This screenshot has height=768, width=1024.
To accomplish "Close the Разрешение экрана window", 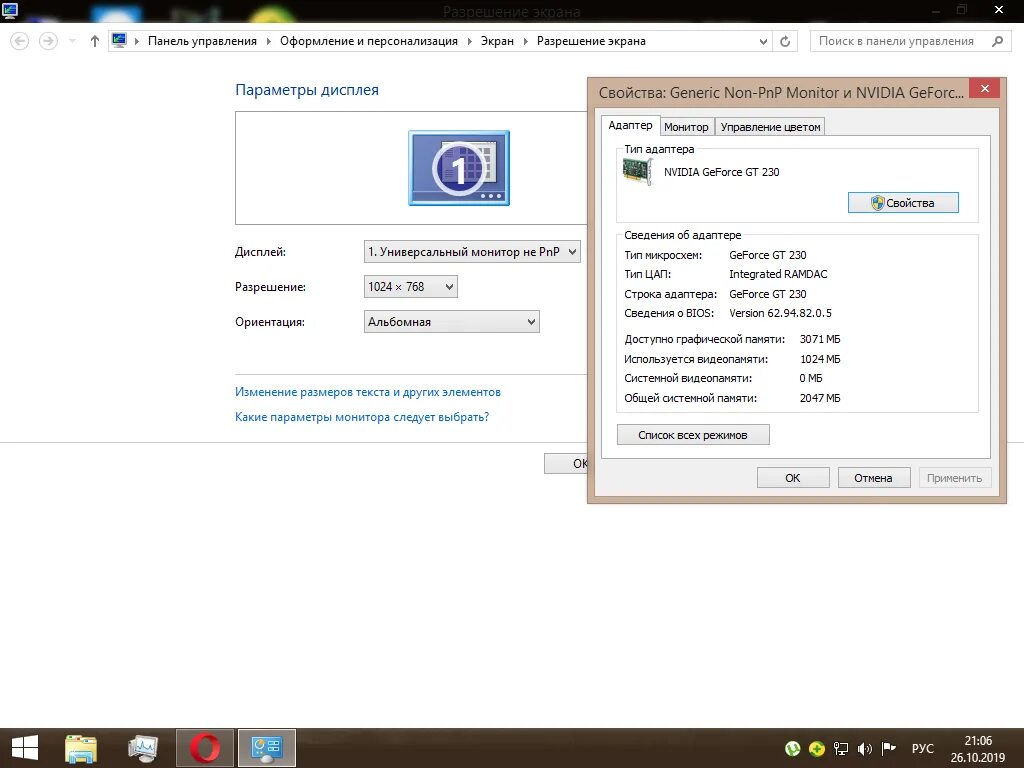I will point(999,10).
